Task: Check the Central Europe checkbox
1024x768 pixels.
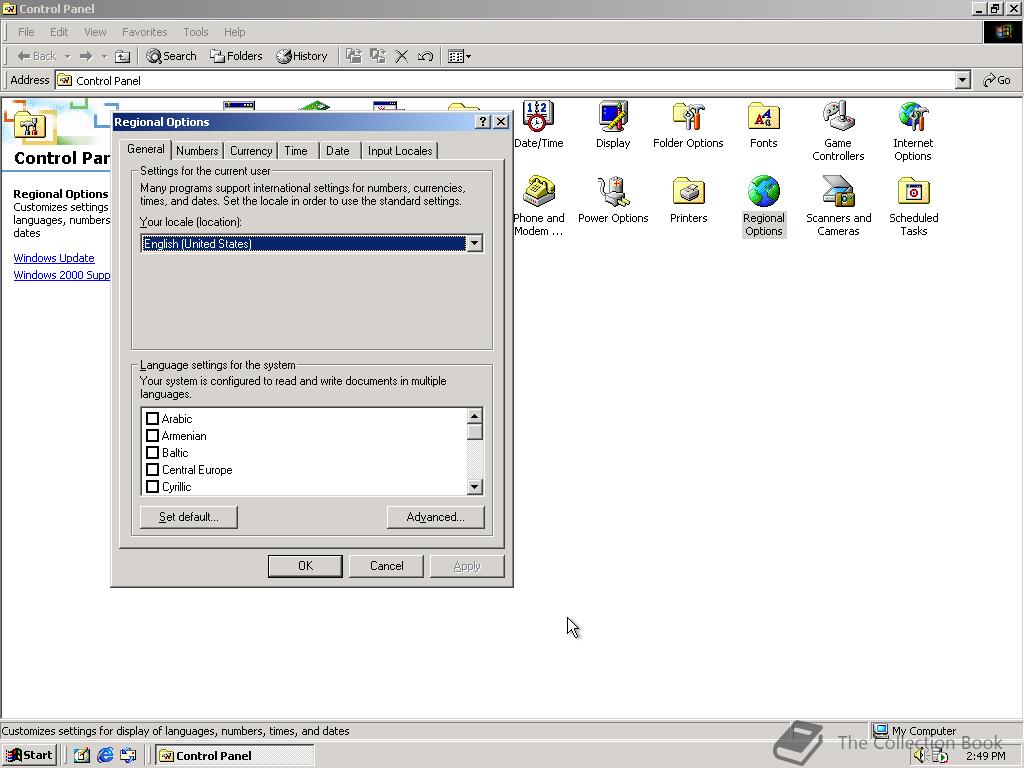Action: (x=152, y=470)
